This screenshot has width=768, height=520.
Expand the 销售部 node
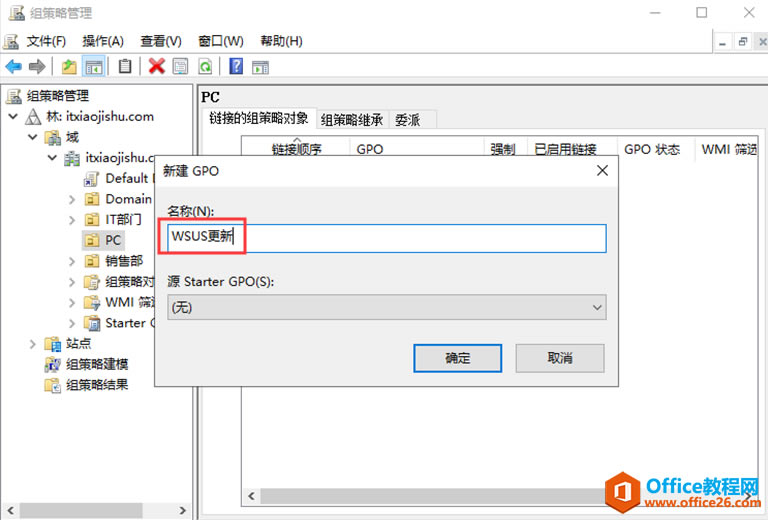72,261
